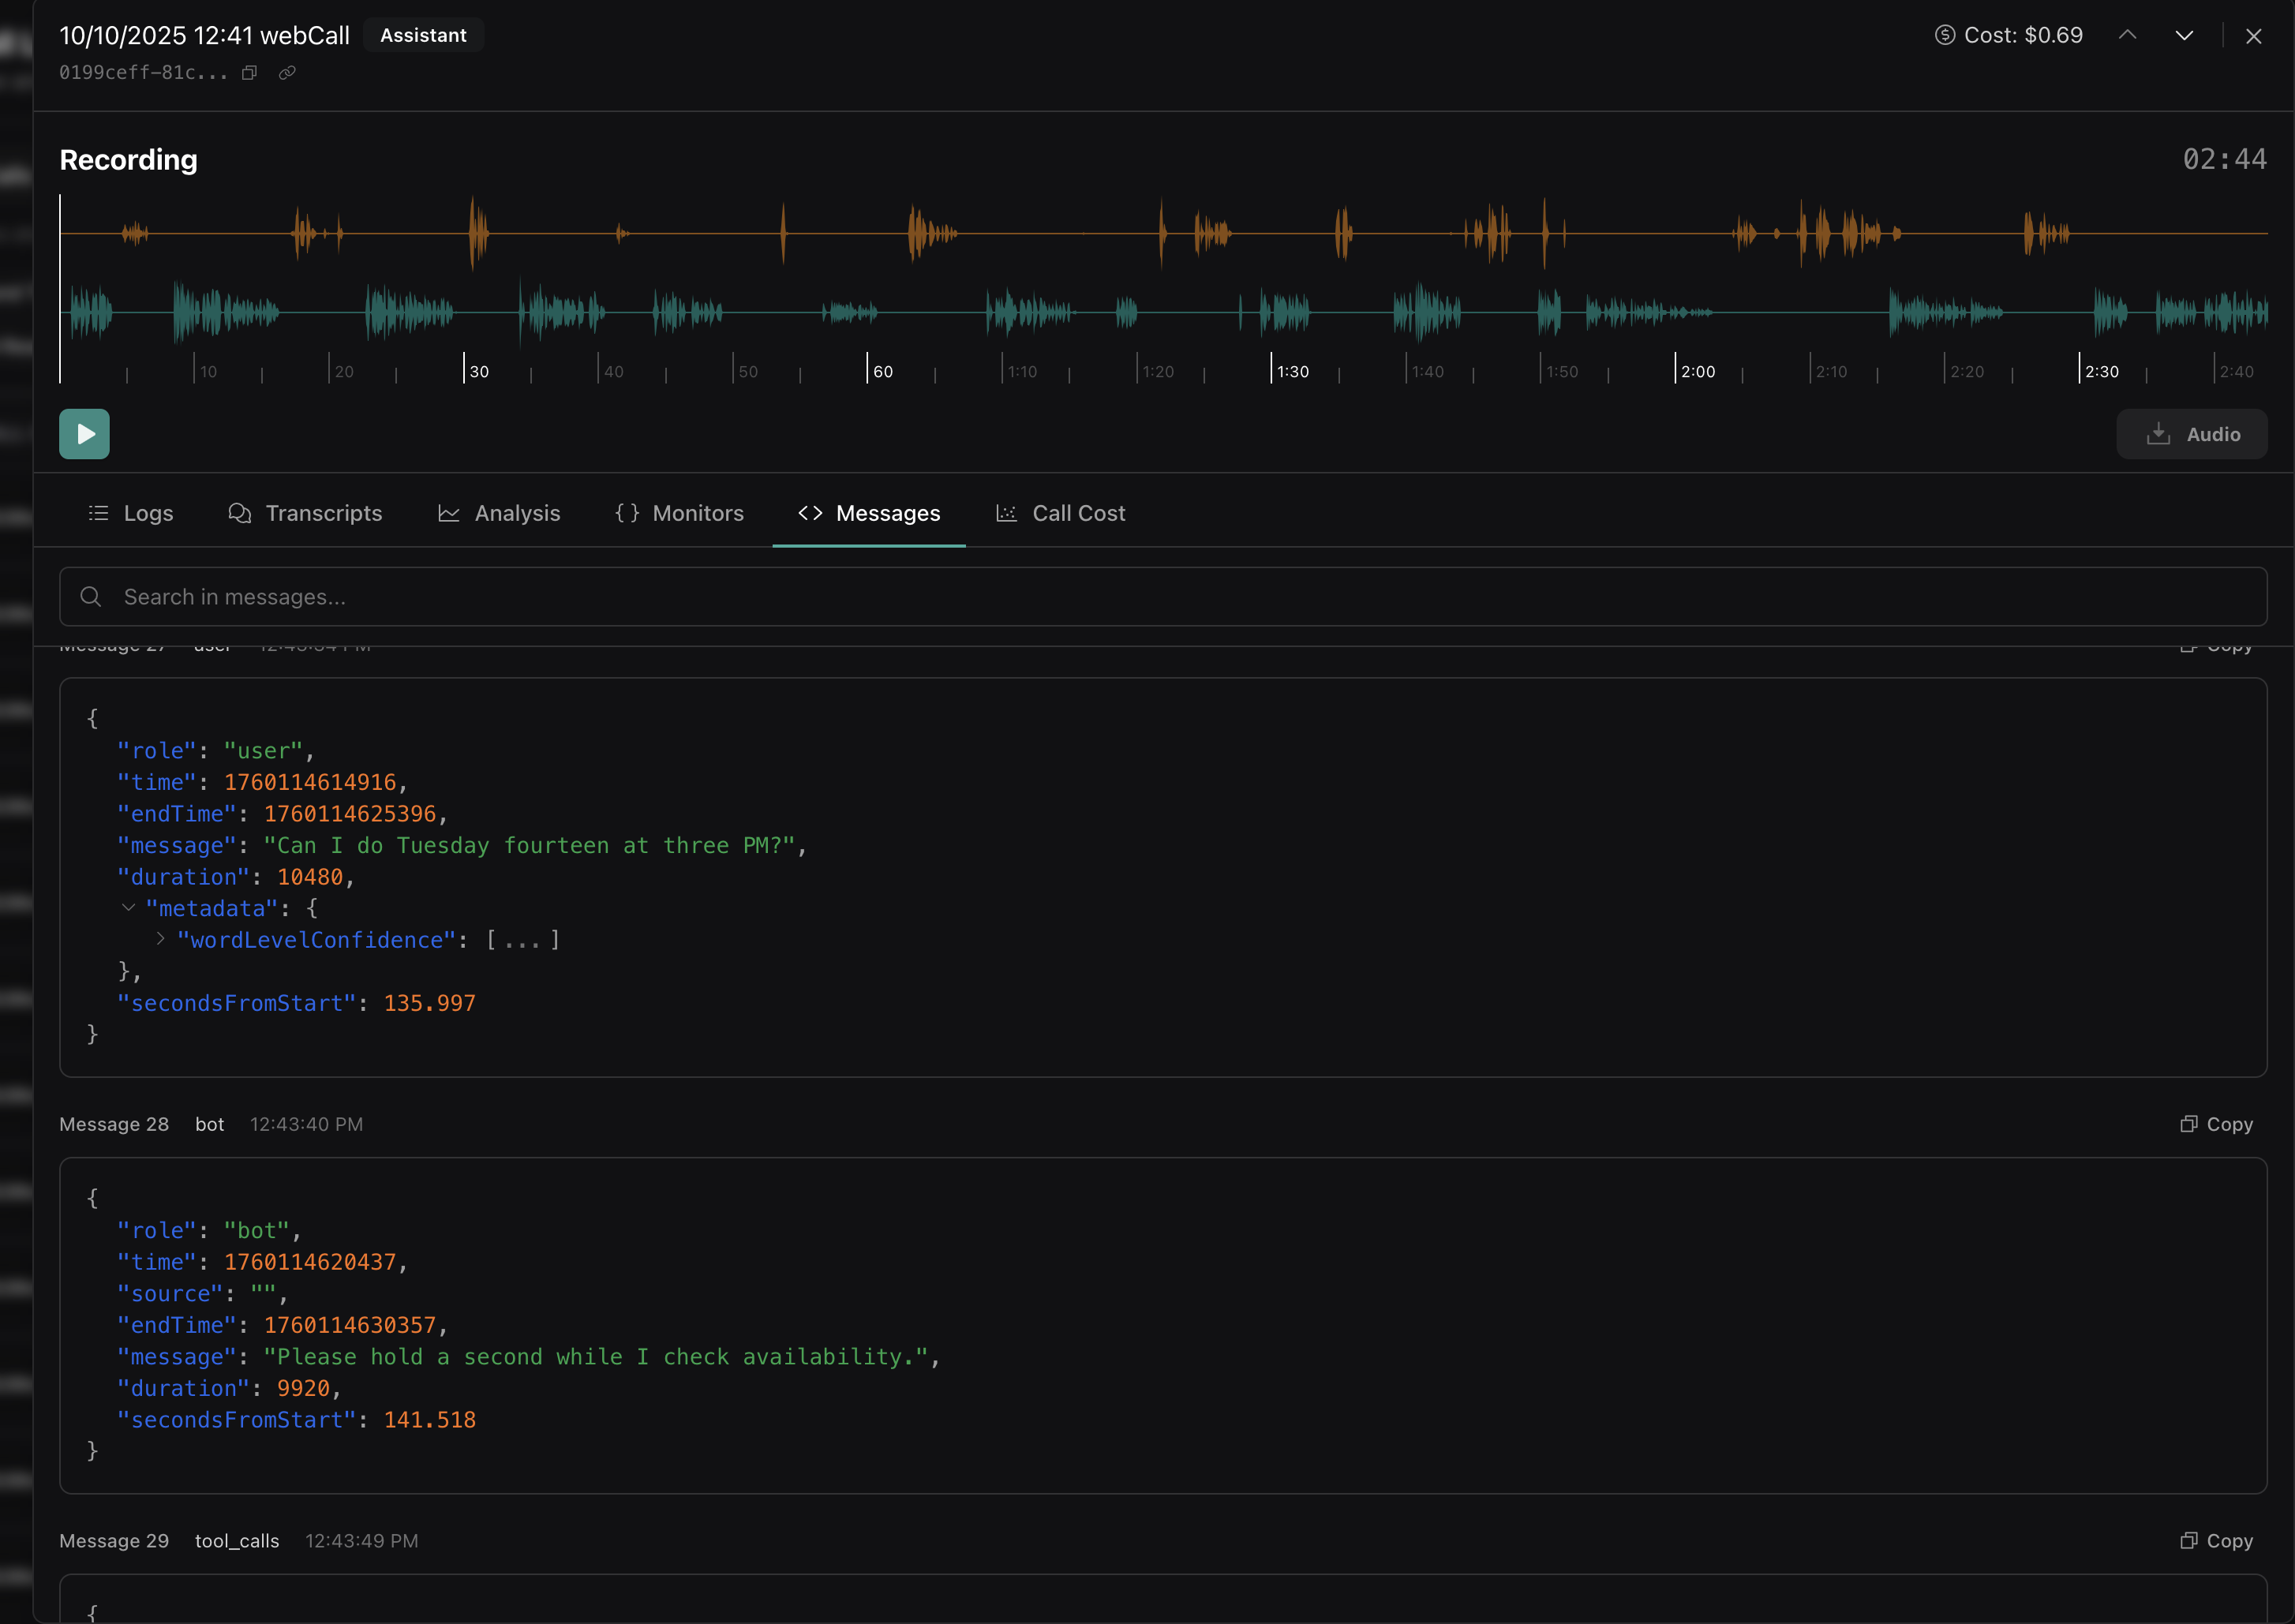
Task: Click the Cost dollar icon
Action: [1944, 35]
